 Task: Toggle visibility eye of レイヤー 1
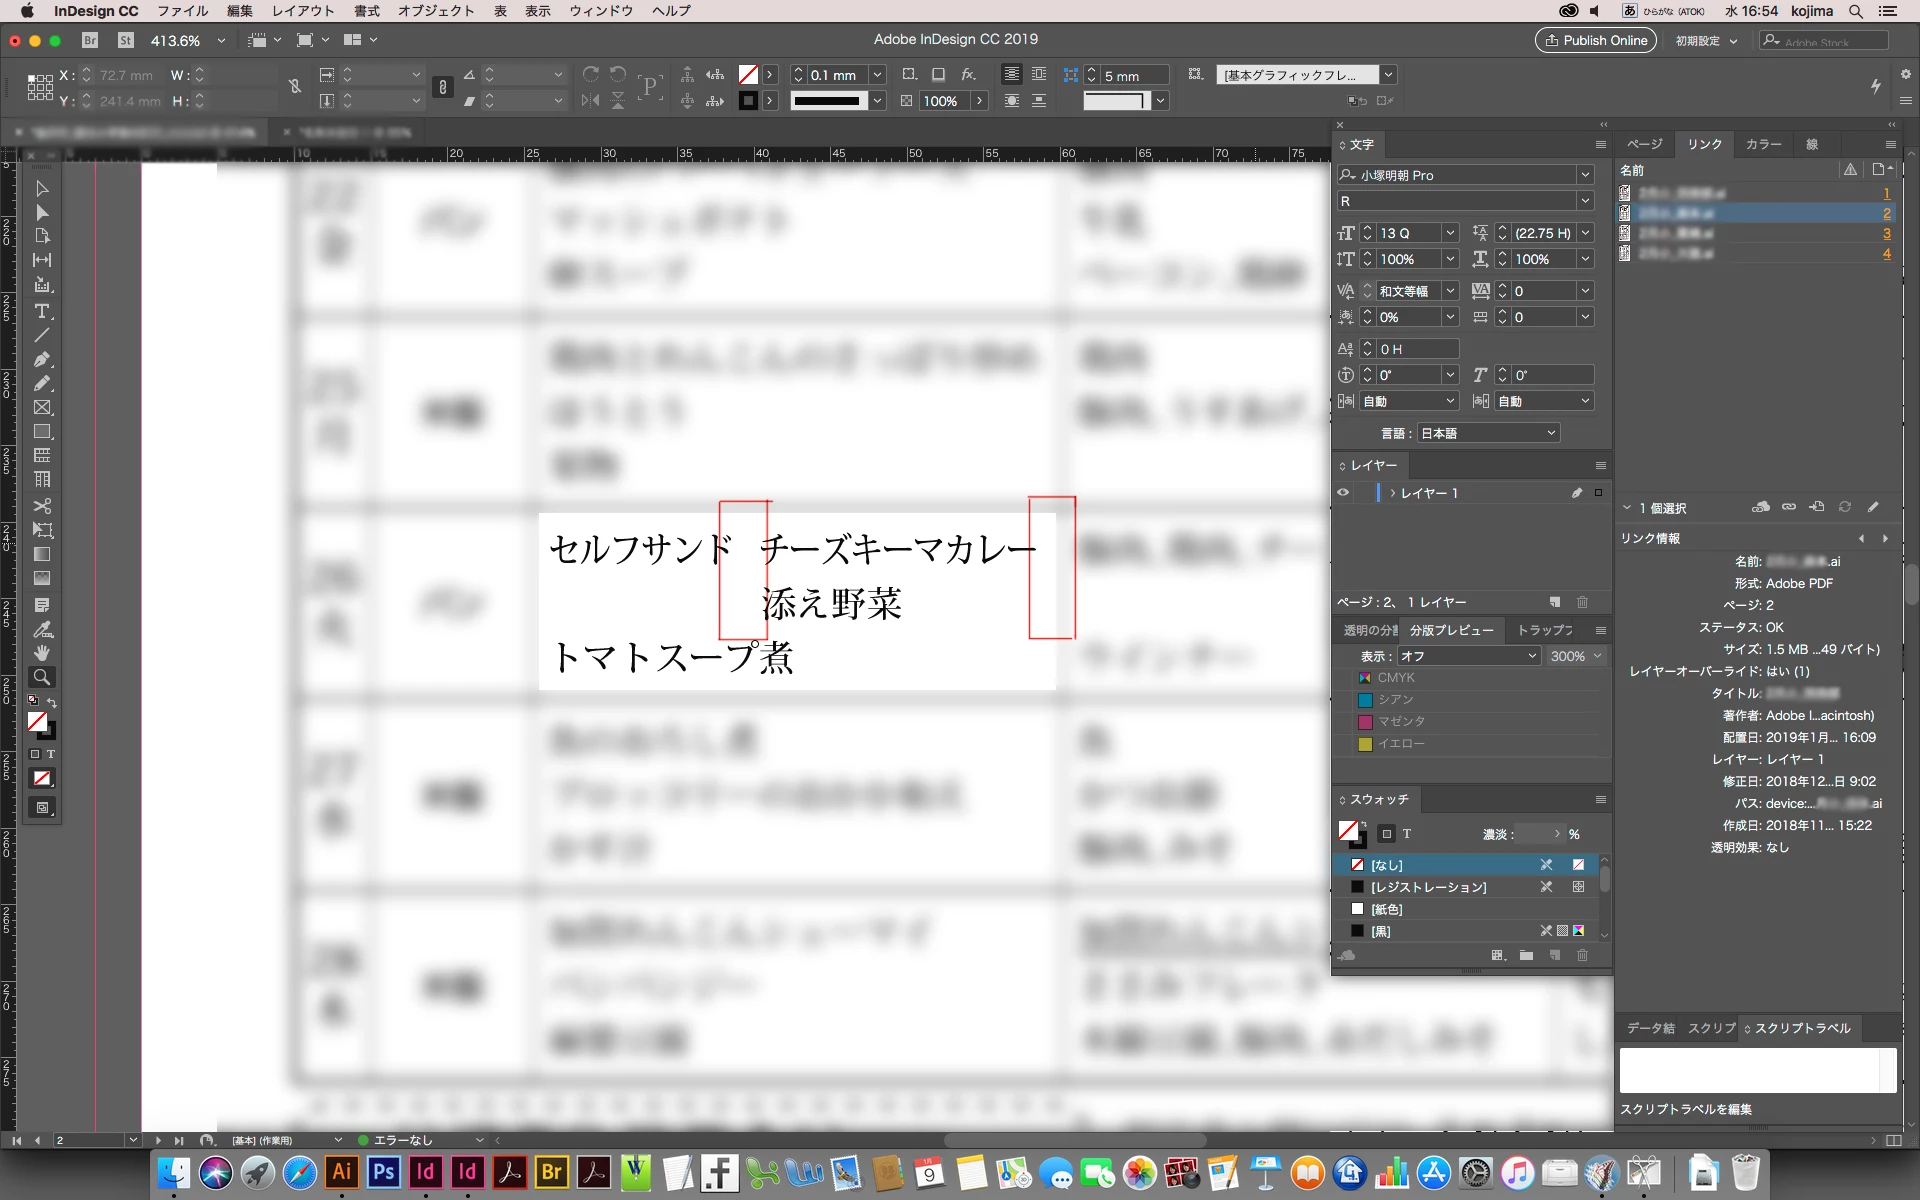point(1343,493)
